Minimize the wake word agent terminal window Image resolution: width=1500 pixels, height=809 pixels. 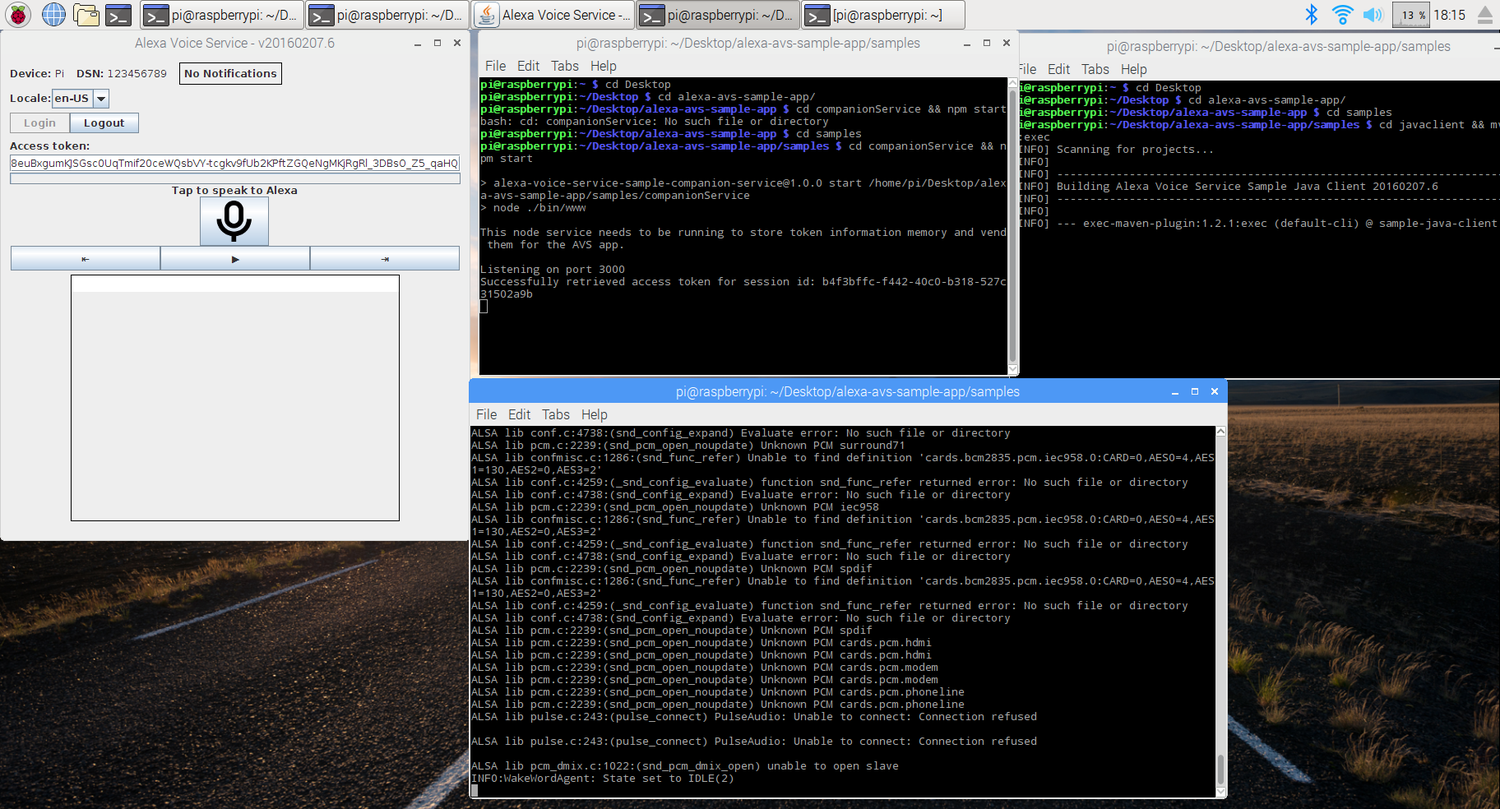point(1174,391)
